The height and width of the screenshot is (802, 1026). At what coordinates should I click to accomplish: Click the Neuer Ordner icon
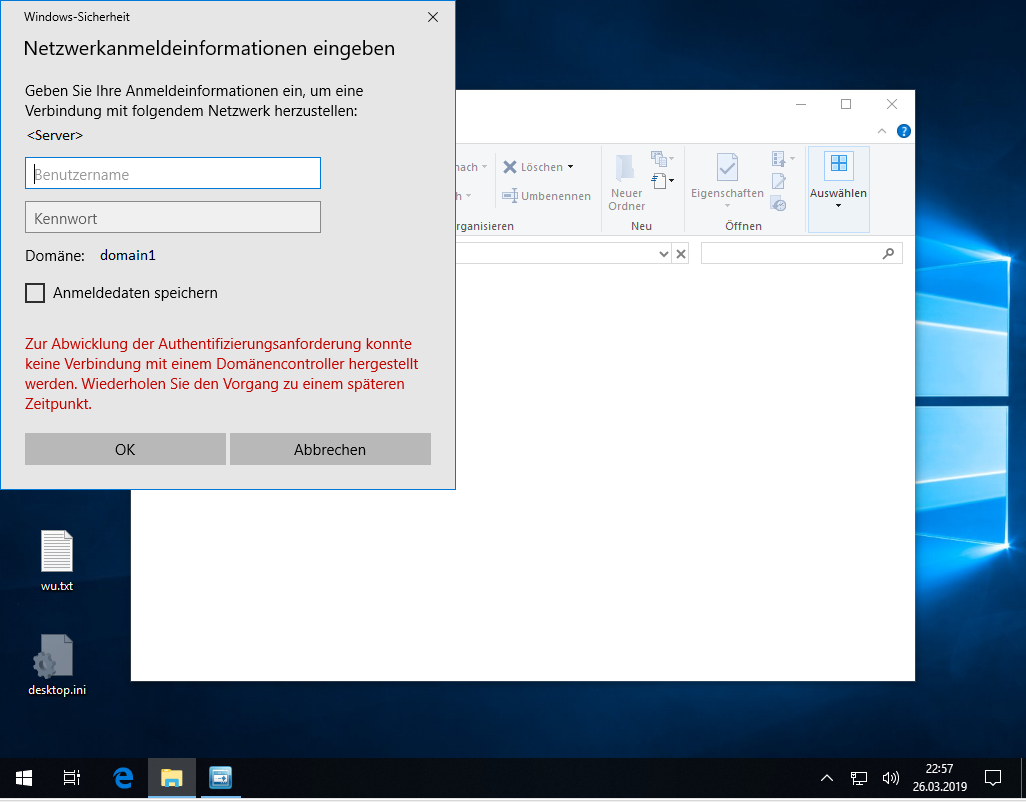coord(626,167)
